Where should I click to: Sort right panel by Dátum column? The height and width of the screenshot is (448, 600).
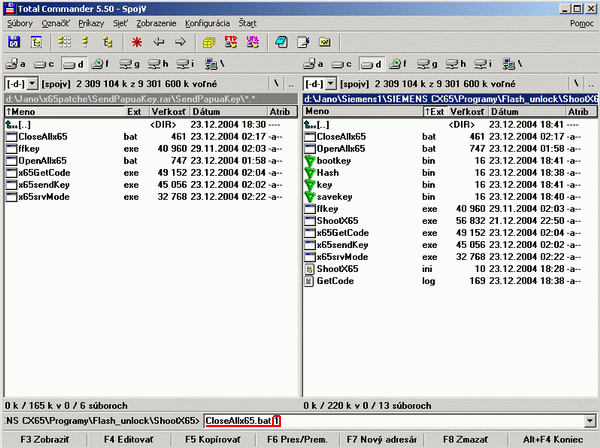point(525,112)
